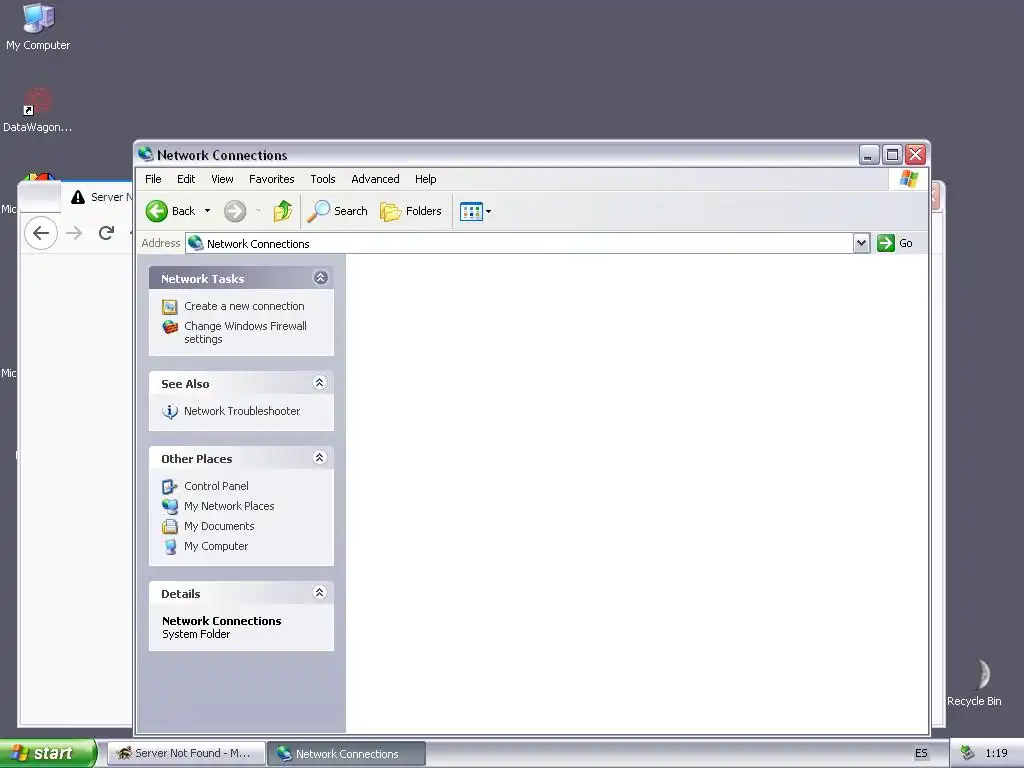Select the My Computer desktop icon

point(38,27)
